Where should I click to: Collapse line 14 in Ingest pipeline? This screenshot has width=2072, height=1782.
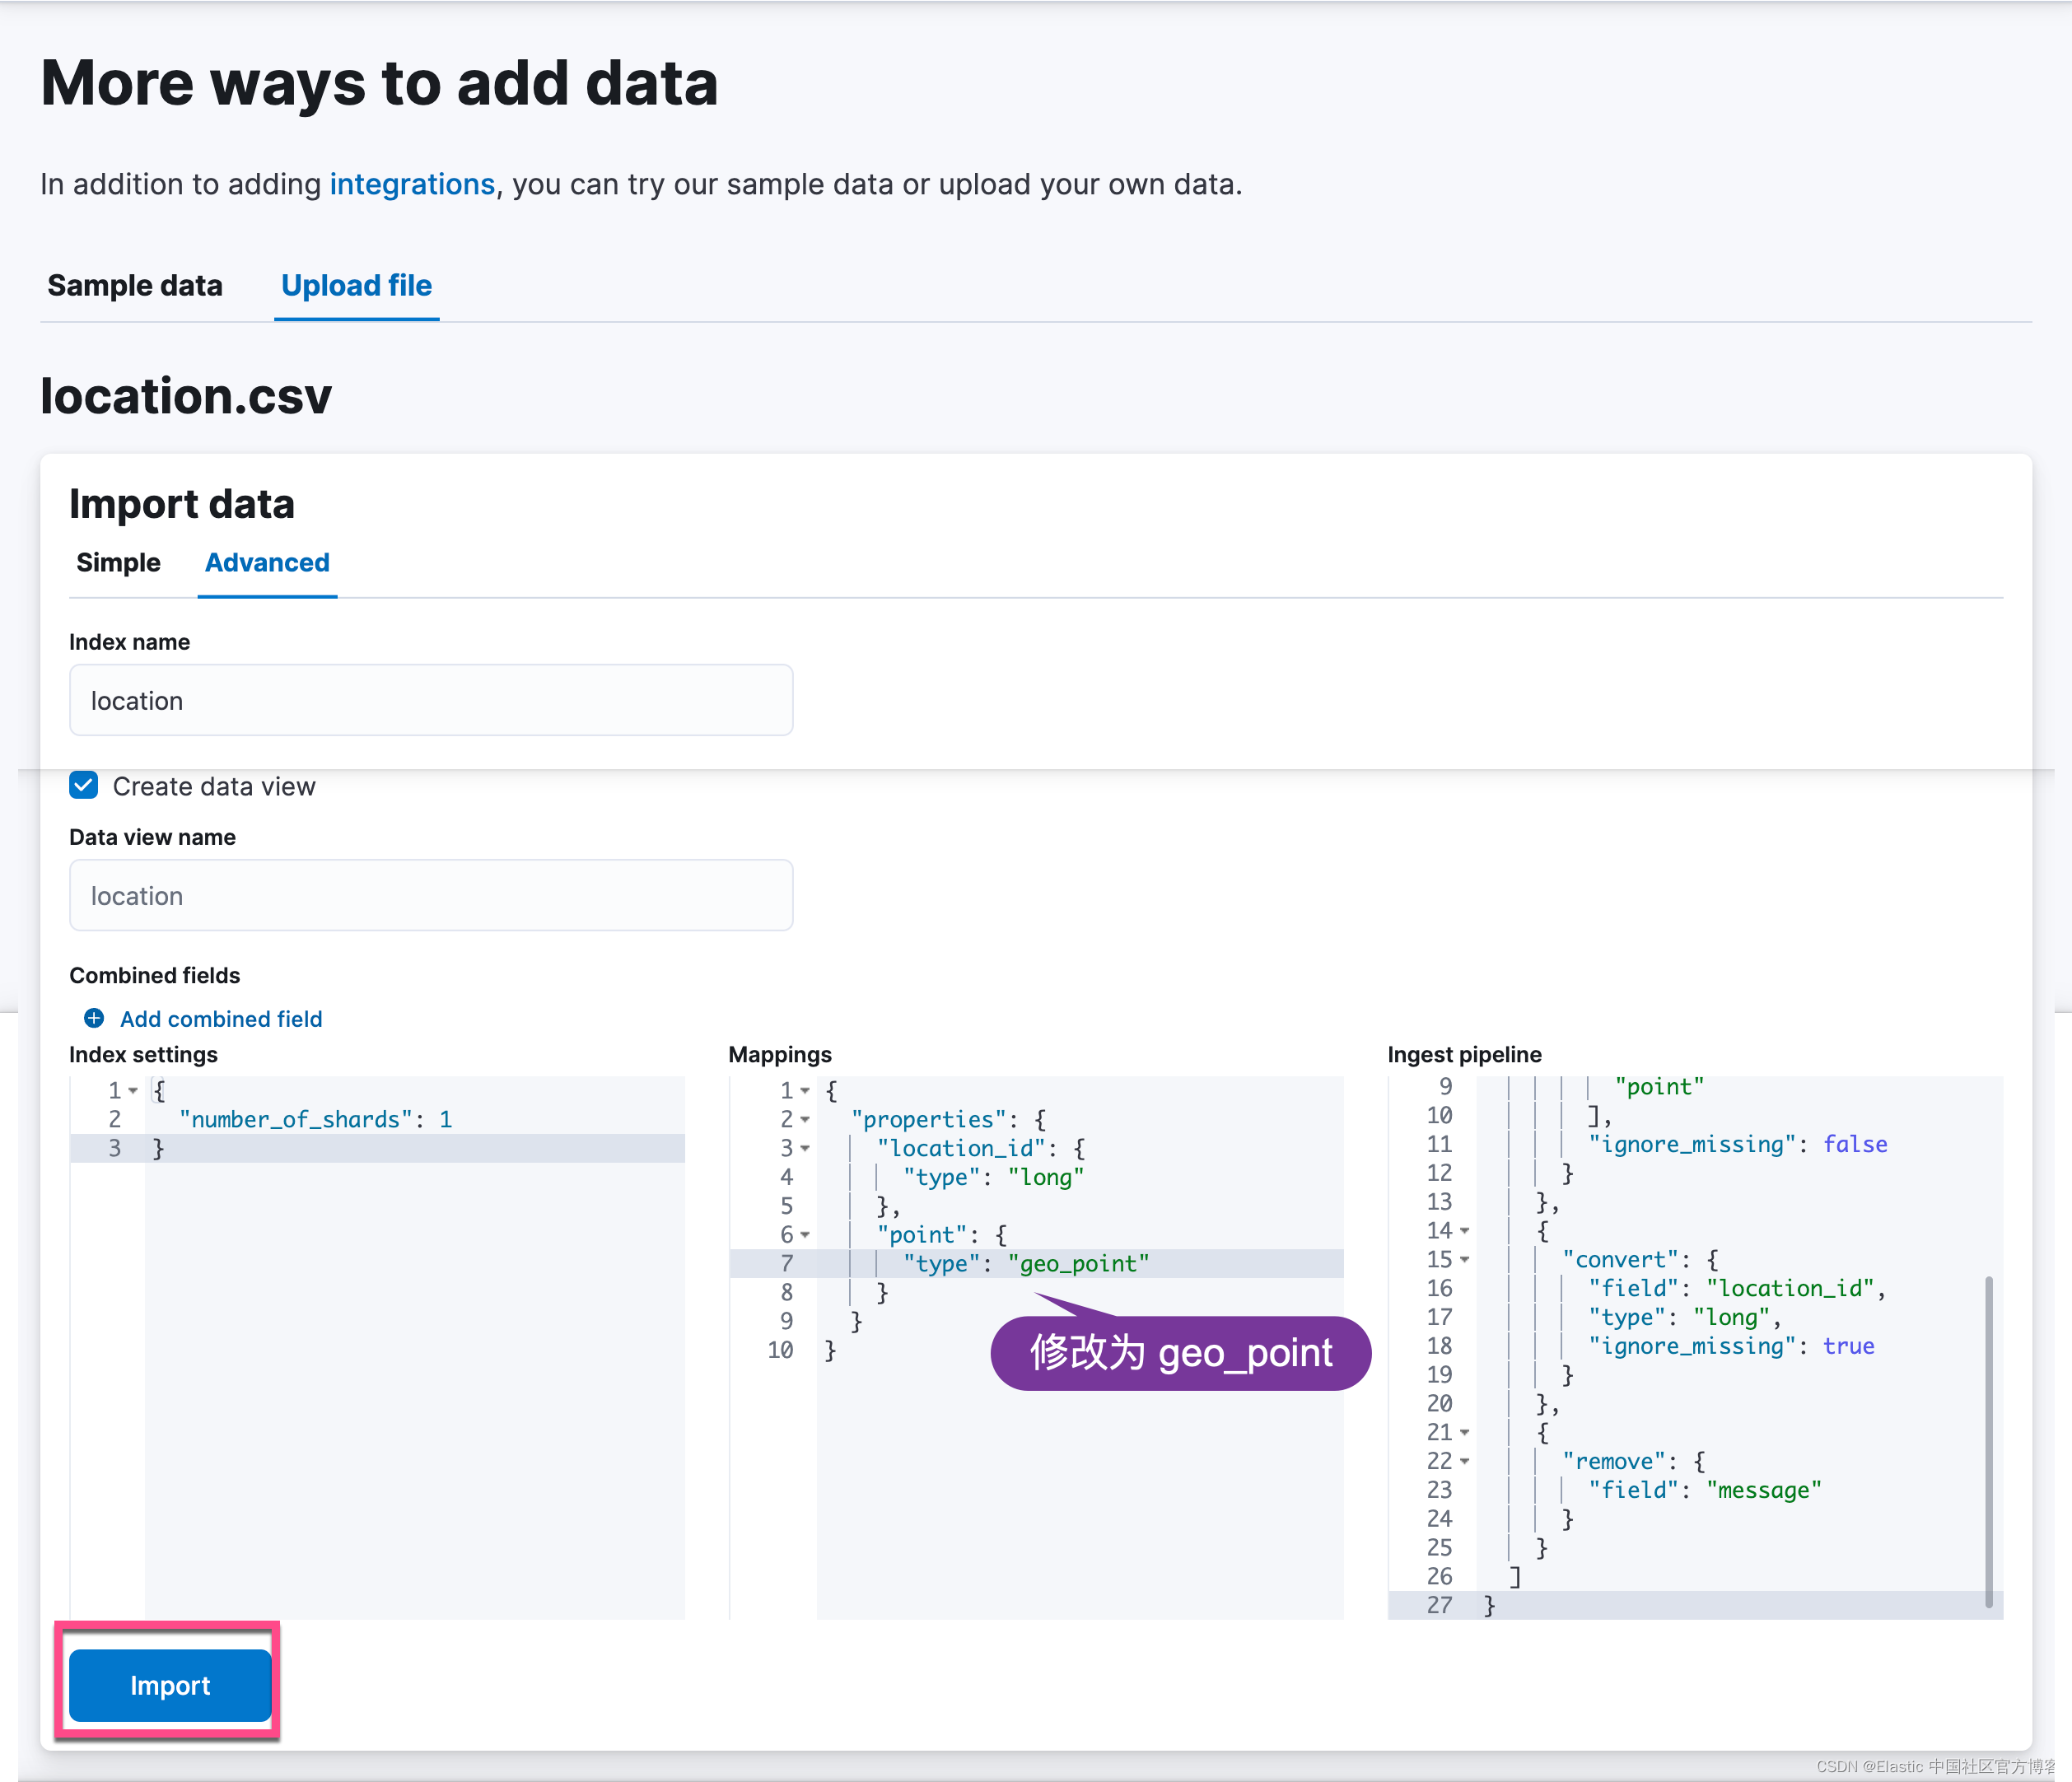(x=1466, y=1231)
